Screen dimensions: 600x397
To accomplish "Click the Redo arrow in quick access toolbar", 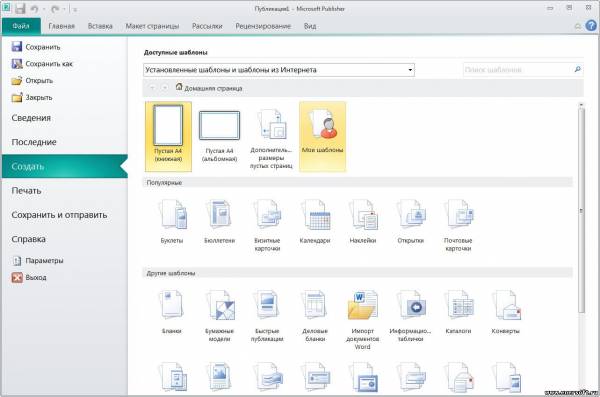I will pos(55,9).
